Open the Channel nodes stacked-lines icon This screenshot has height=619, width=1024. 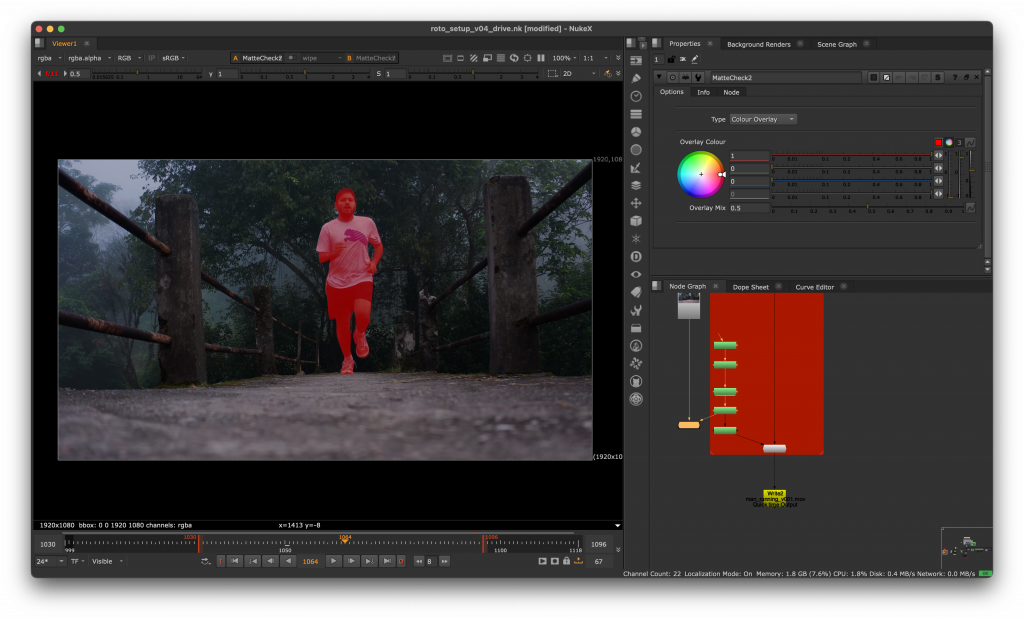[x=636, y=114]
